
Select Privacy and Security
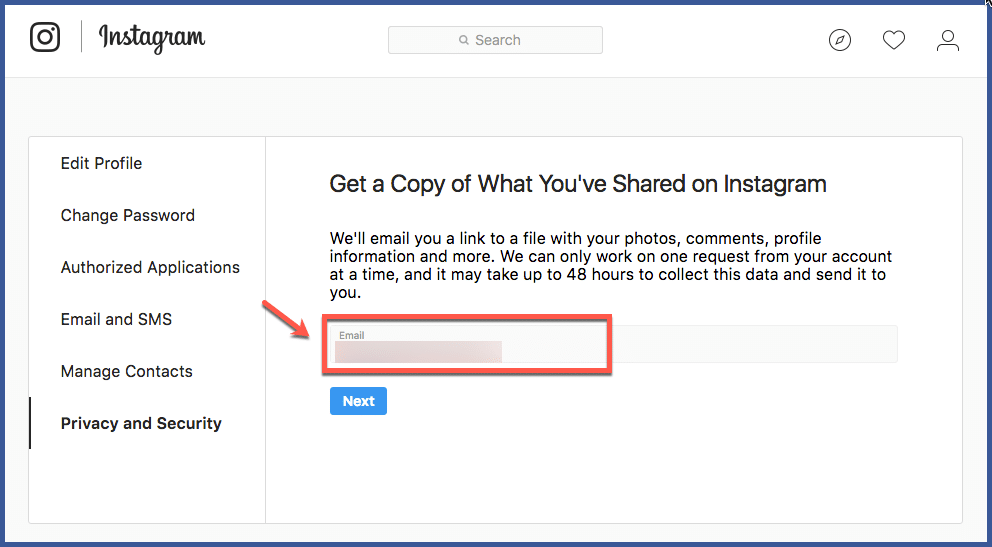(141, 423)
